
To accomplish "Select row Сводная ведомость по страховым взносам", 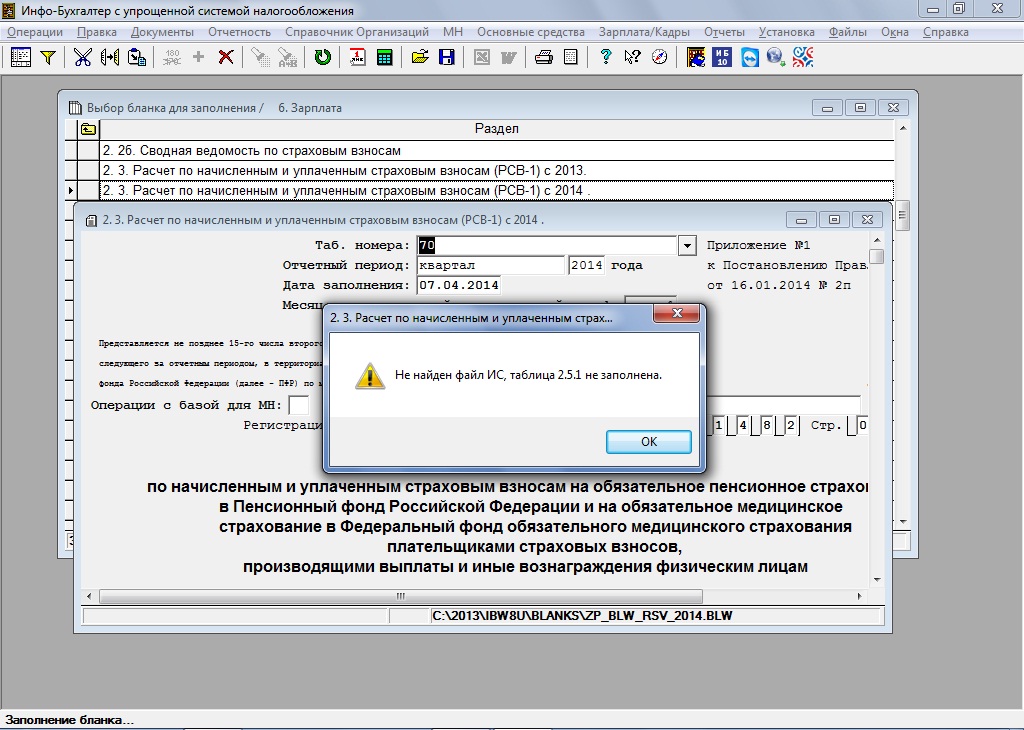I will point(496,151).
